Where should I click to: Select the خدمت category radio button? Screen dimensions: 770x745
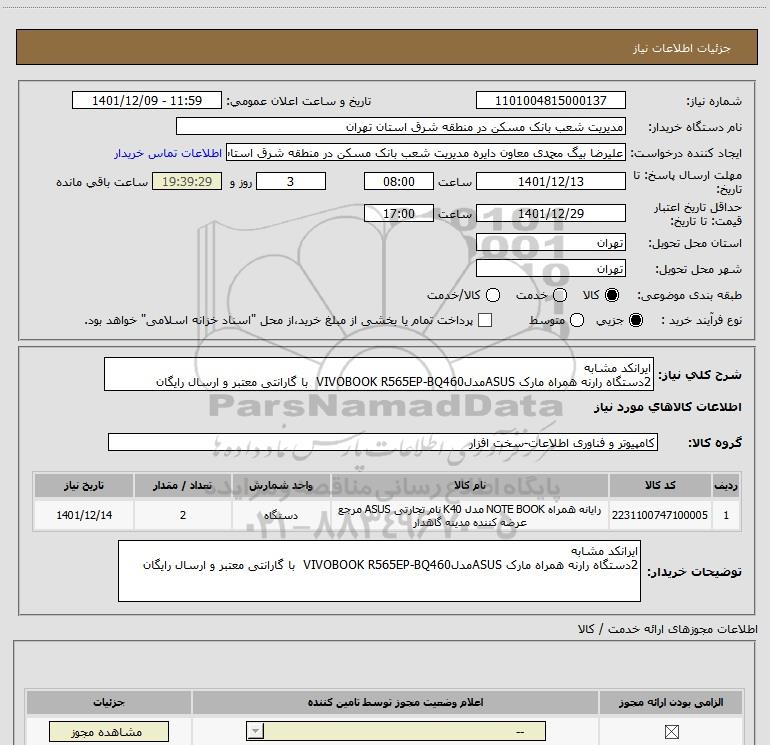(560, 295)
